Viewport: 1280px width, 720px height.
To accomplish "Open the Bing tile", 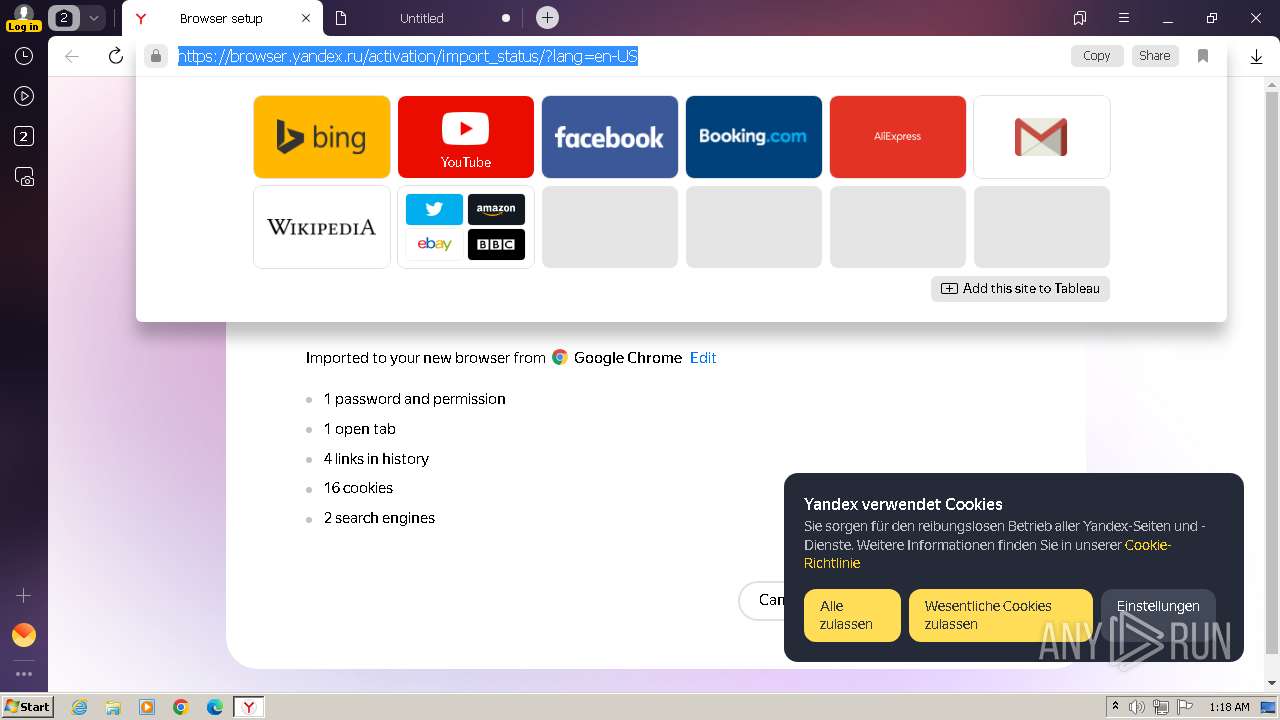I will (322, 137).
